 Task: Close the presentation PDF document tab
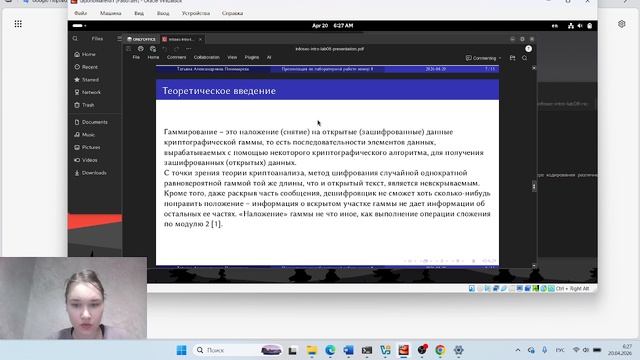[200, 39]
